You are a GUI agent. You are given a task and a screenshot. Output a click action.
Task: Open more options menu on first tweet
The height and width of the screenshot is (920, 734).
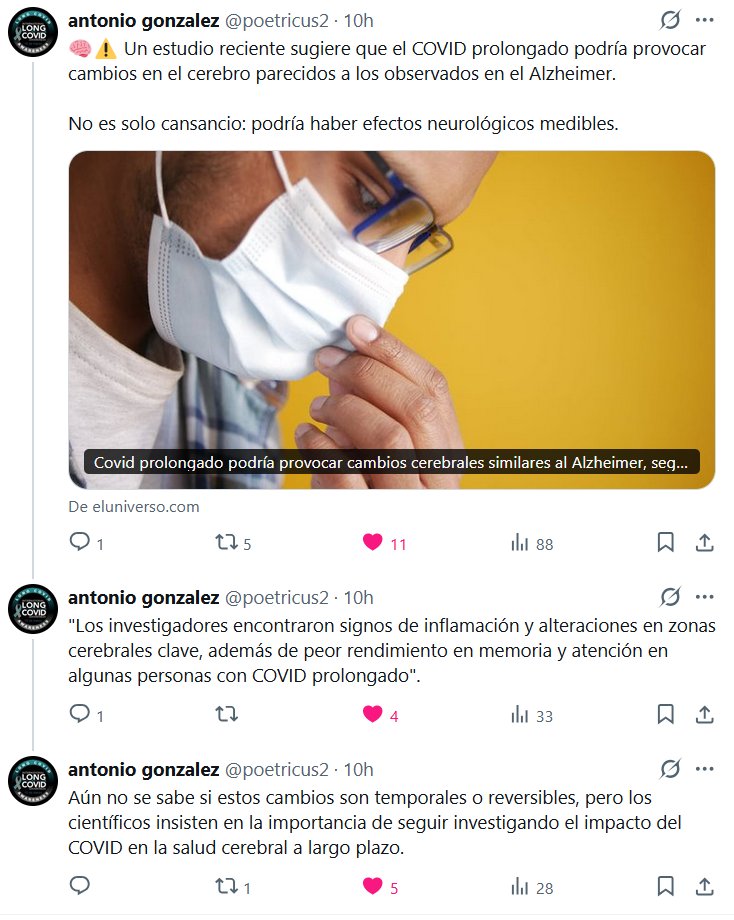click(704, 21)
